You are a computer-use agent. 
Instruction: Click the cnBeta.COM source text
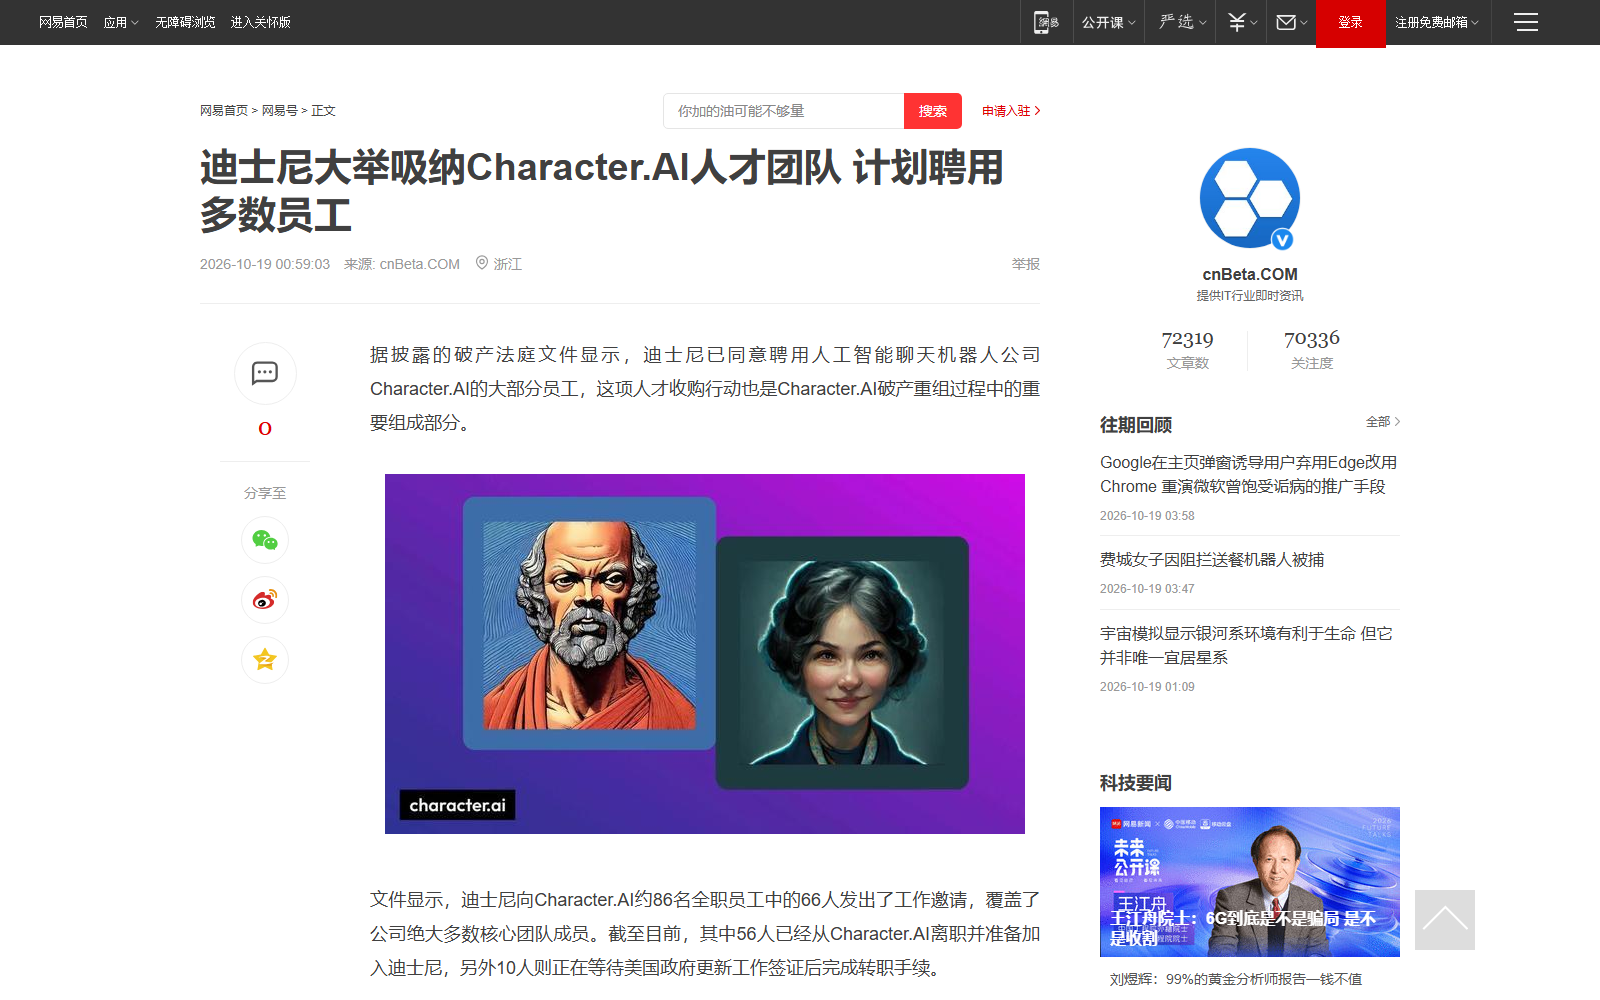(420, 264)
